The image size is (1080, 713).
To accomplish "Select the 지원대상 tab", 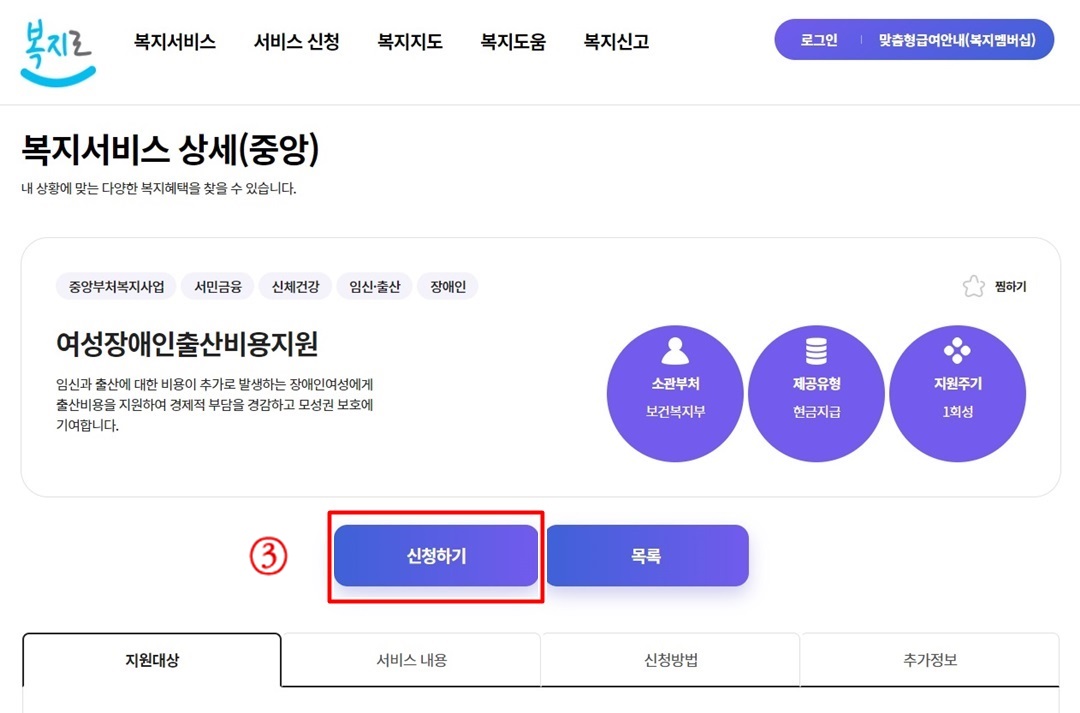I will pos(152,660).
